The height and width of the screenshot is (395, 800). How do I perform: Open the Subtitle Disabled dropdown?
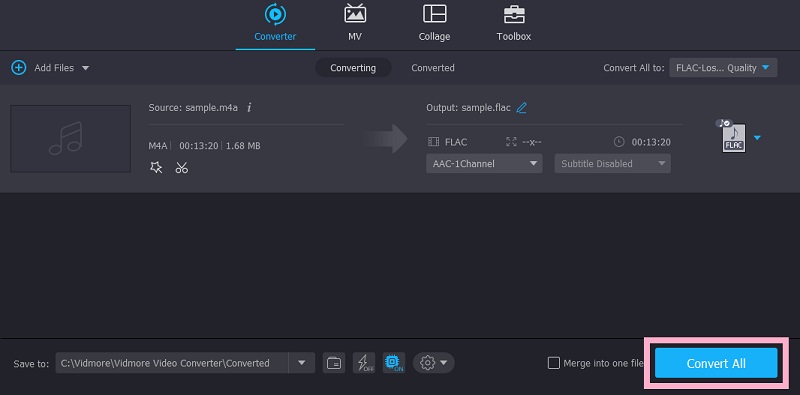click(612, 163)
